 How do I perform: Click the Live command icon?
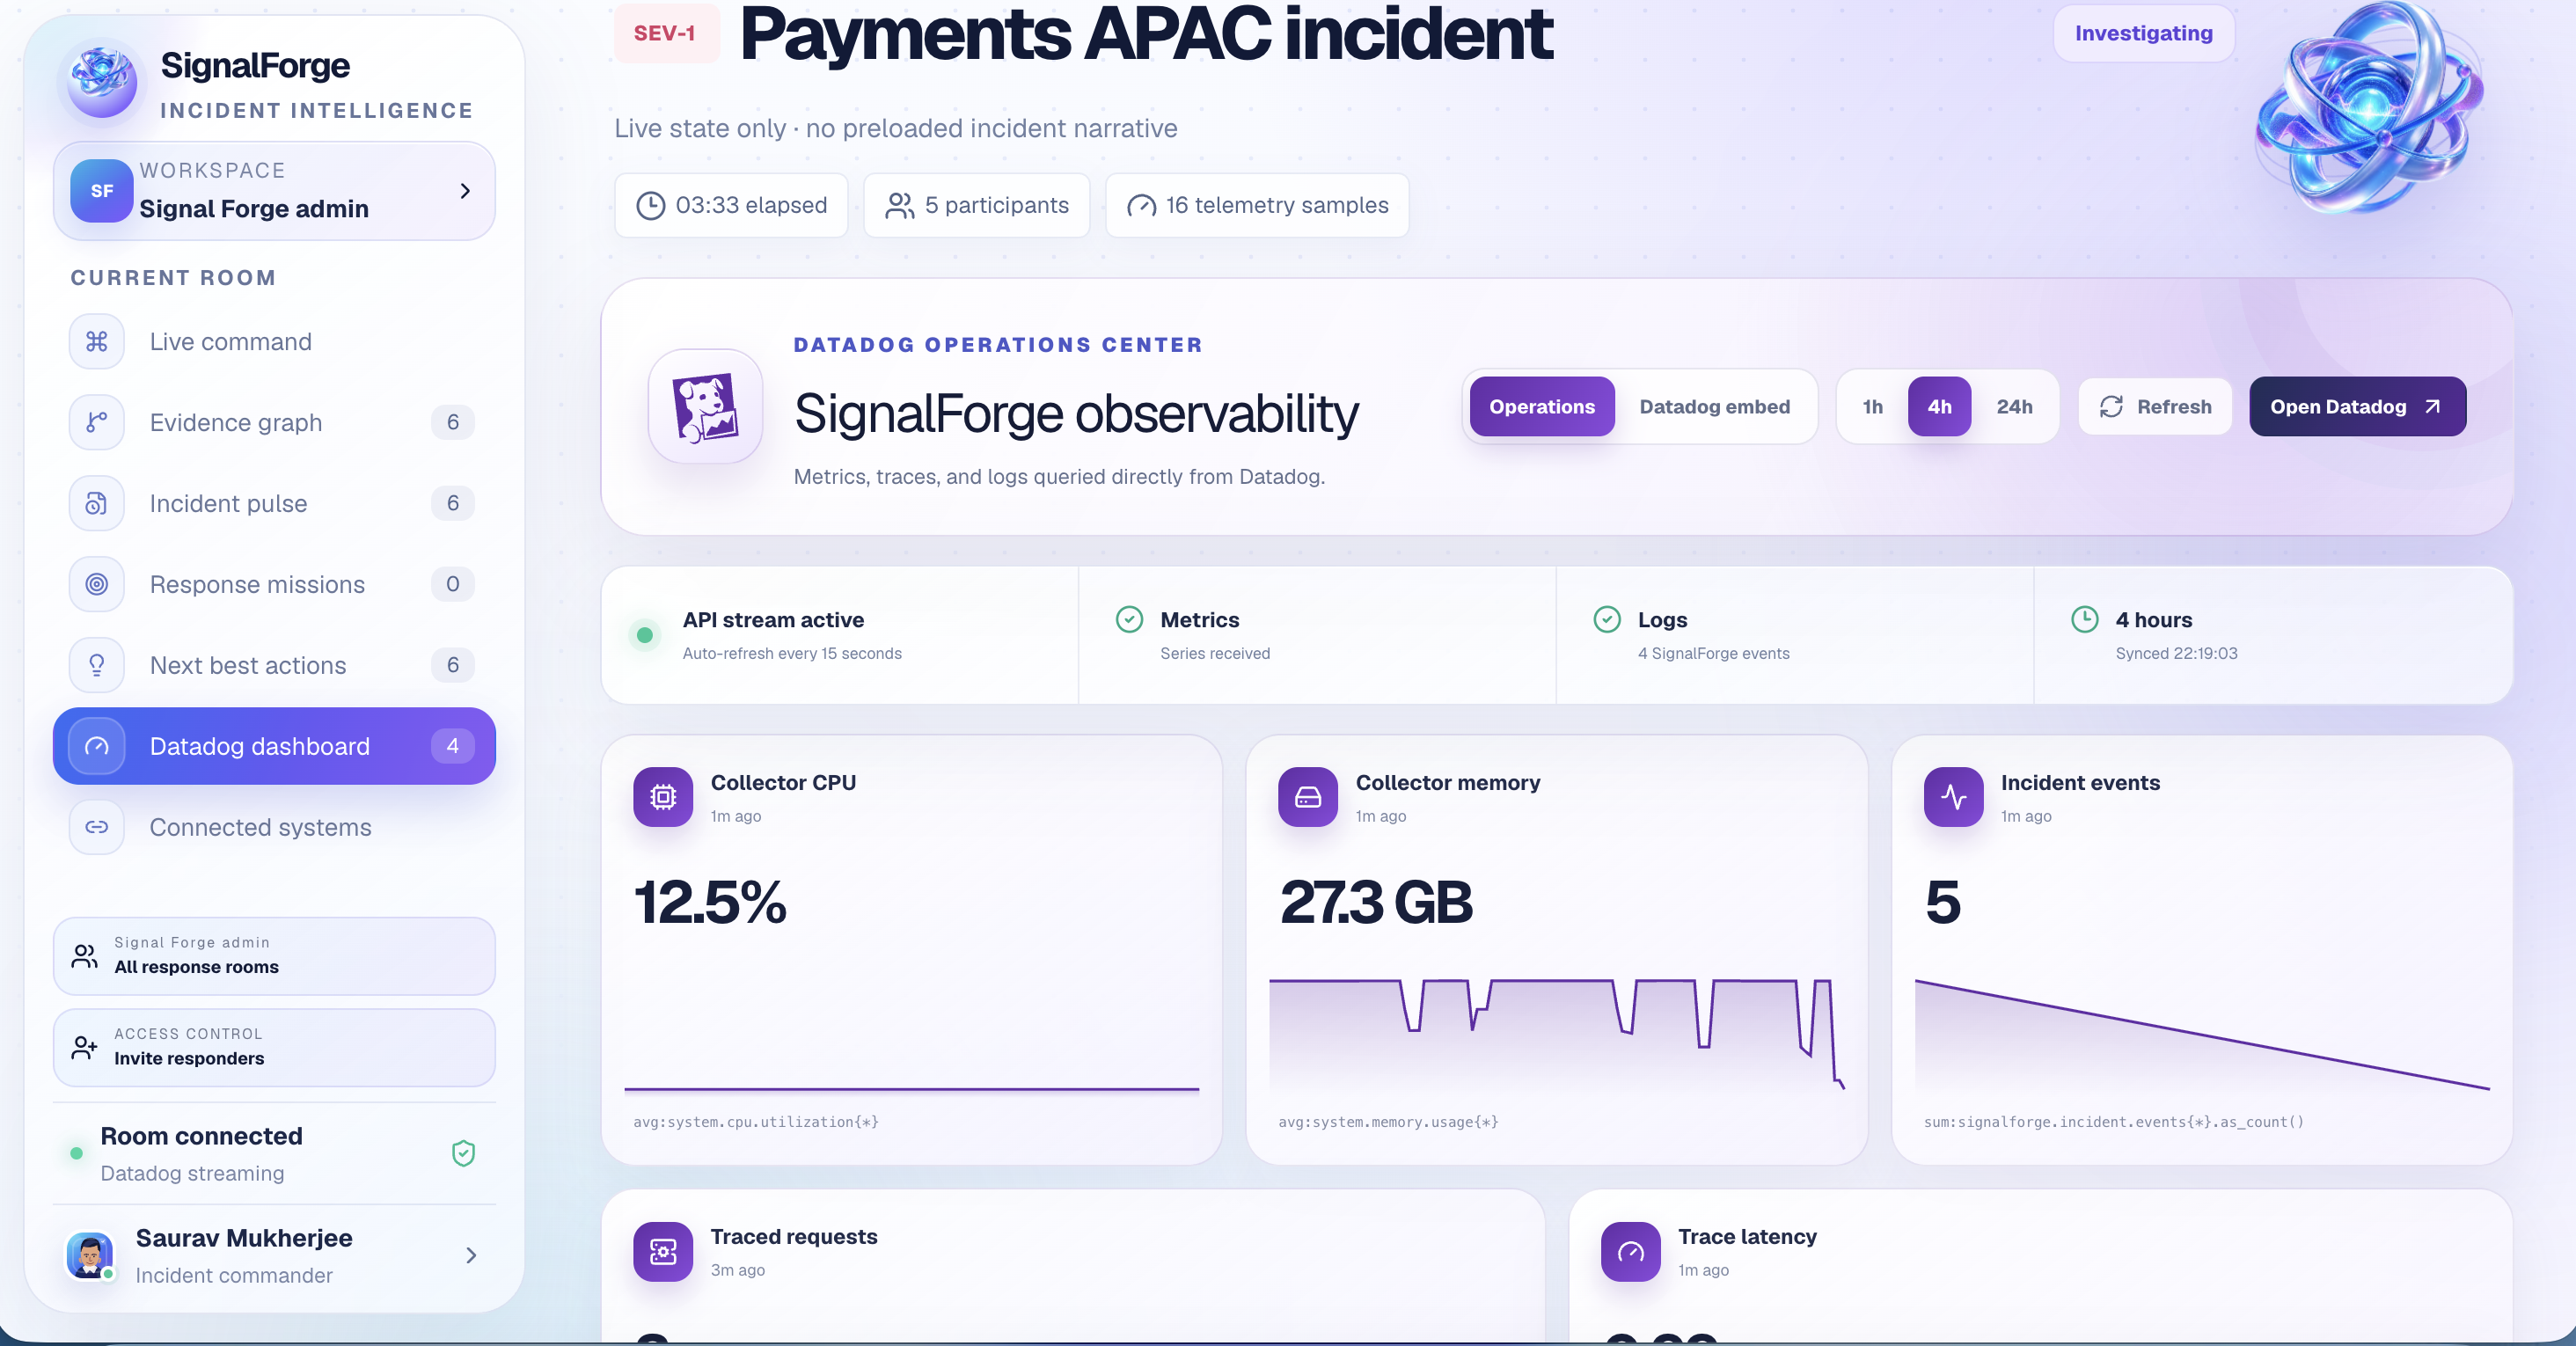pos(97,342)
